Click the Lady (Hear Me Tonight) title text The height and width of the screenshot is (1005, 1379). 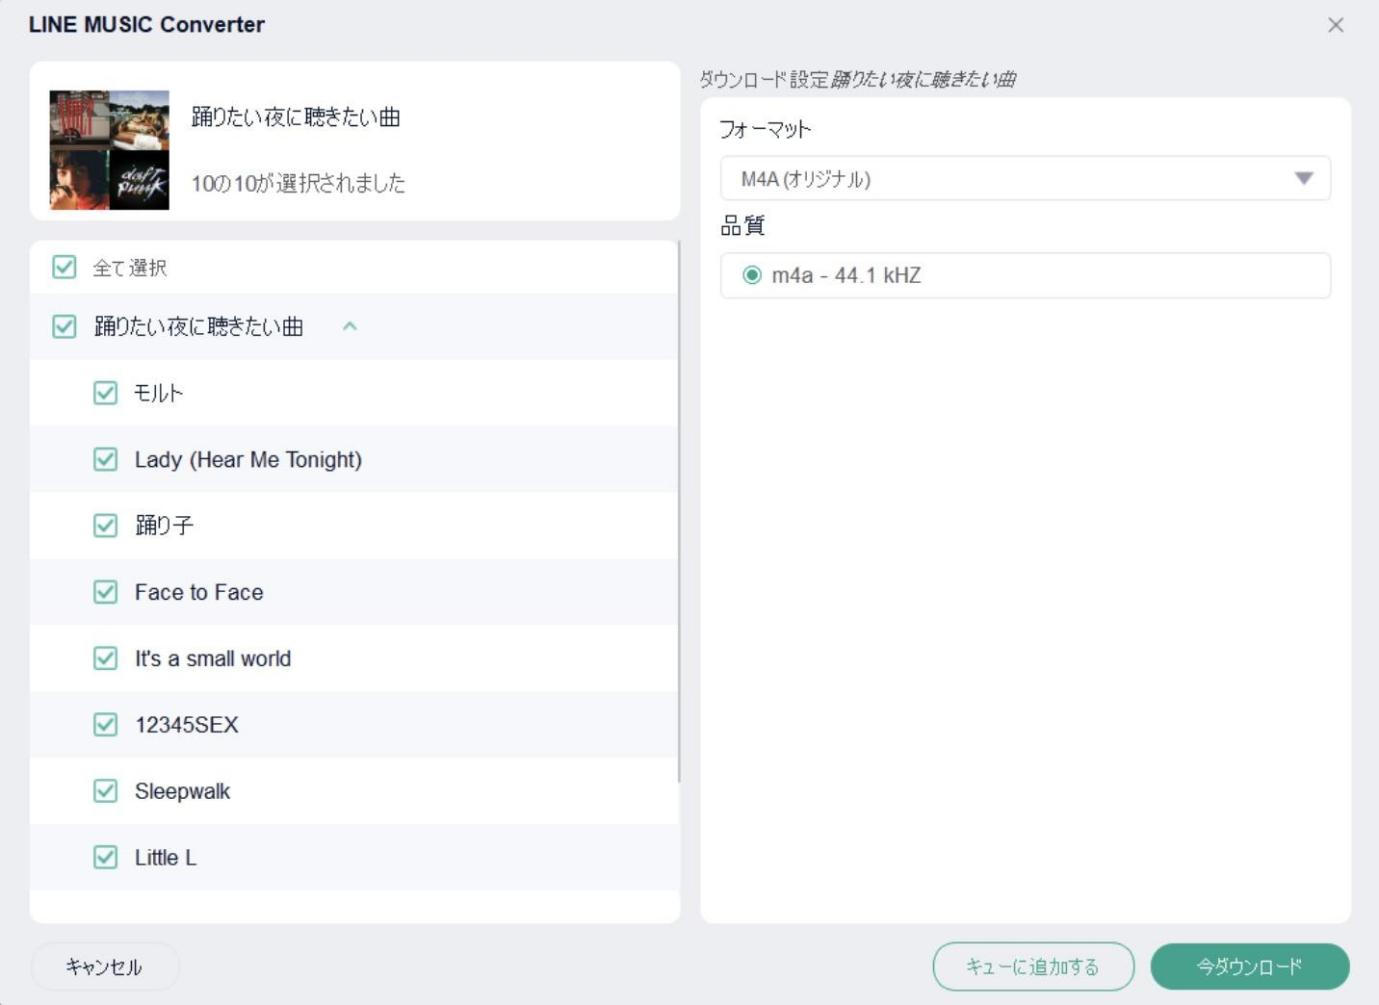click(248, 459)
